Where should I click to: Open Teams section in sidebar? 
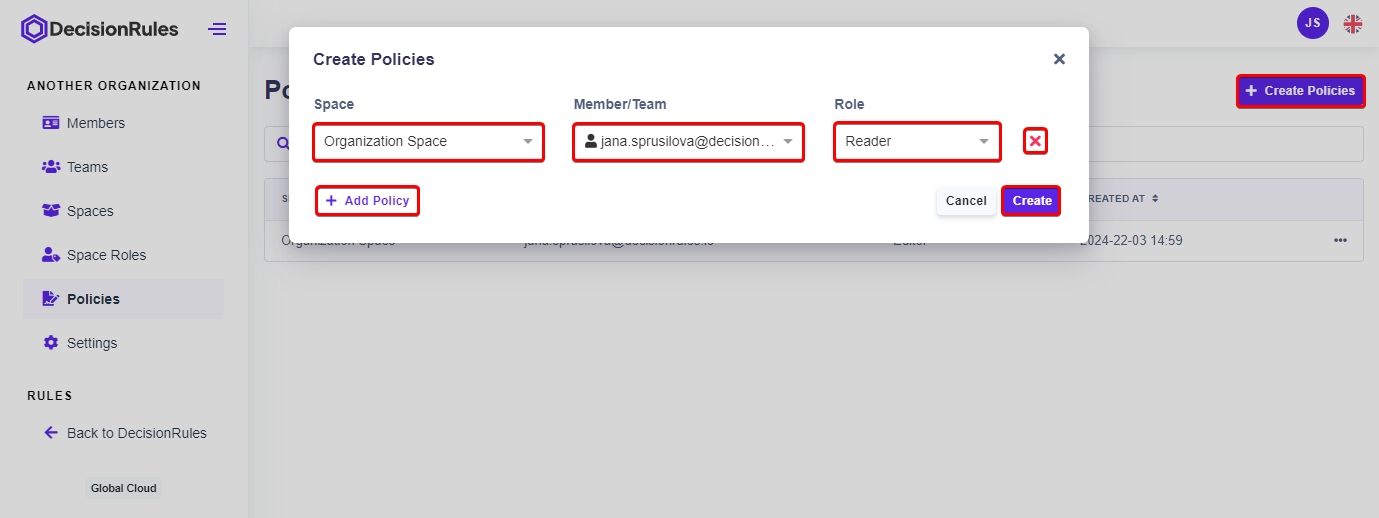tap(87, 167)
